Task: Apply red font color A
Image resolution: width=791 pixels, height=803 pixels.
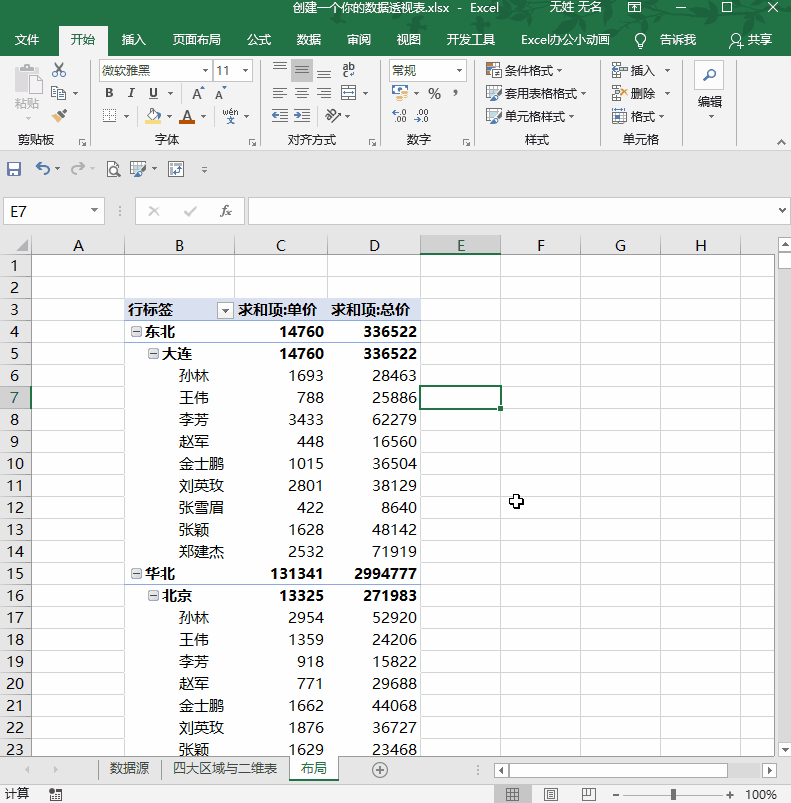Action: 187,116
